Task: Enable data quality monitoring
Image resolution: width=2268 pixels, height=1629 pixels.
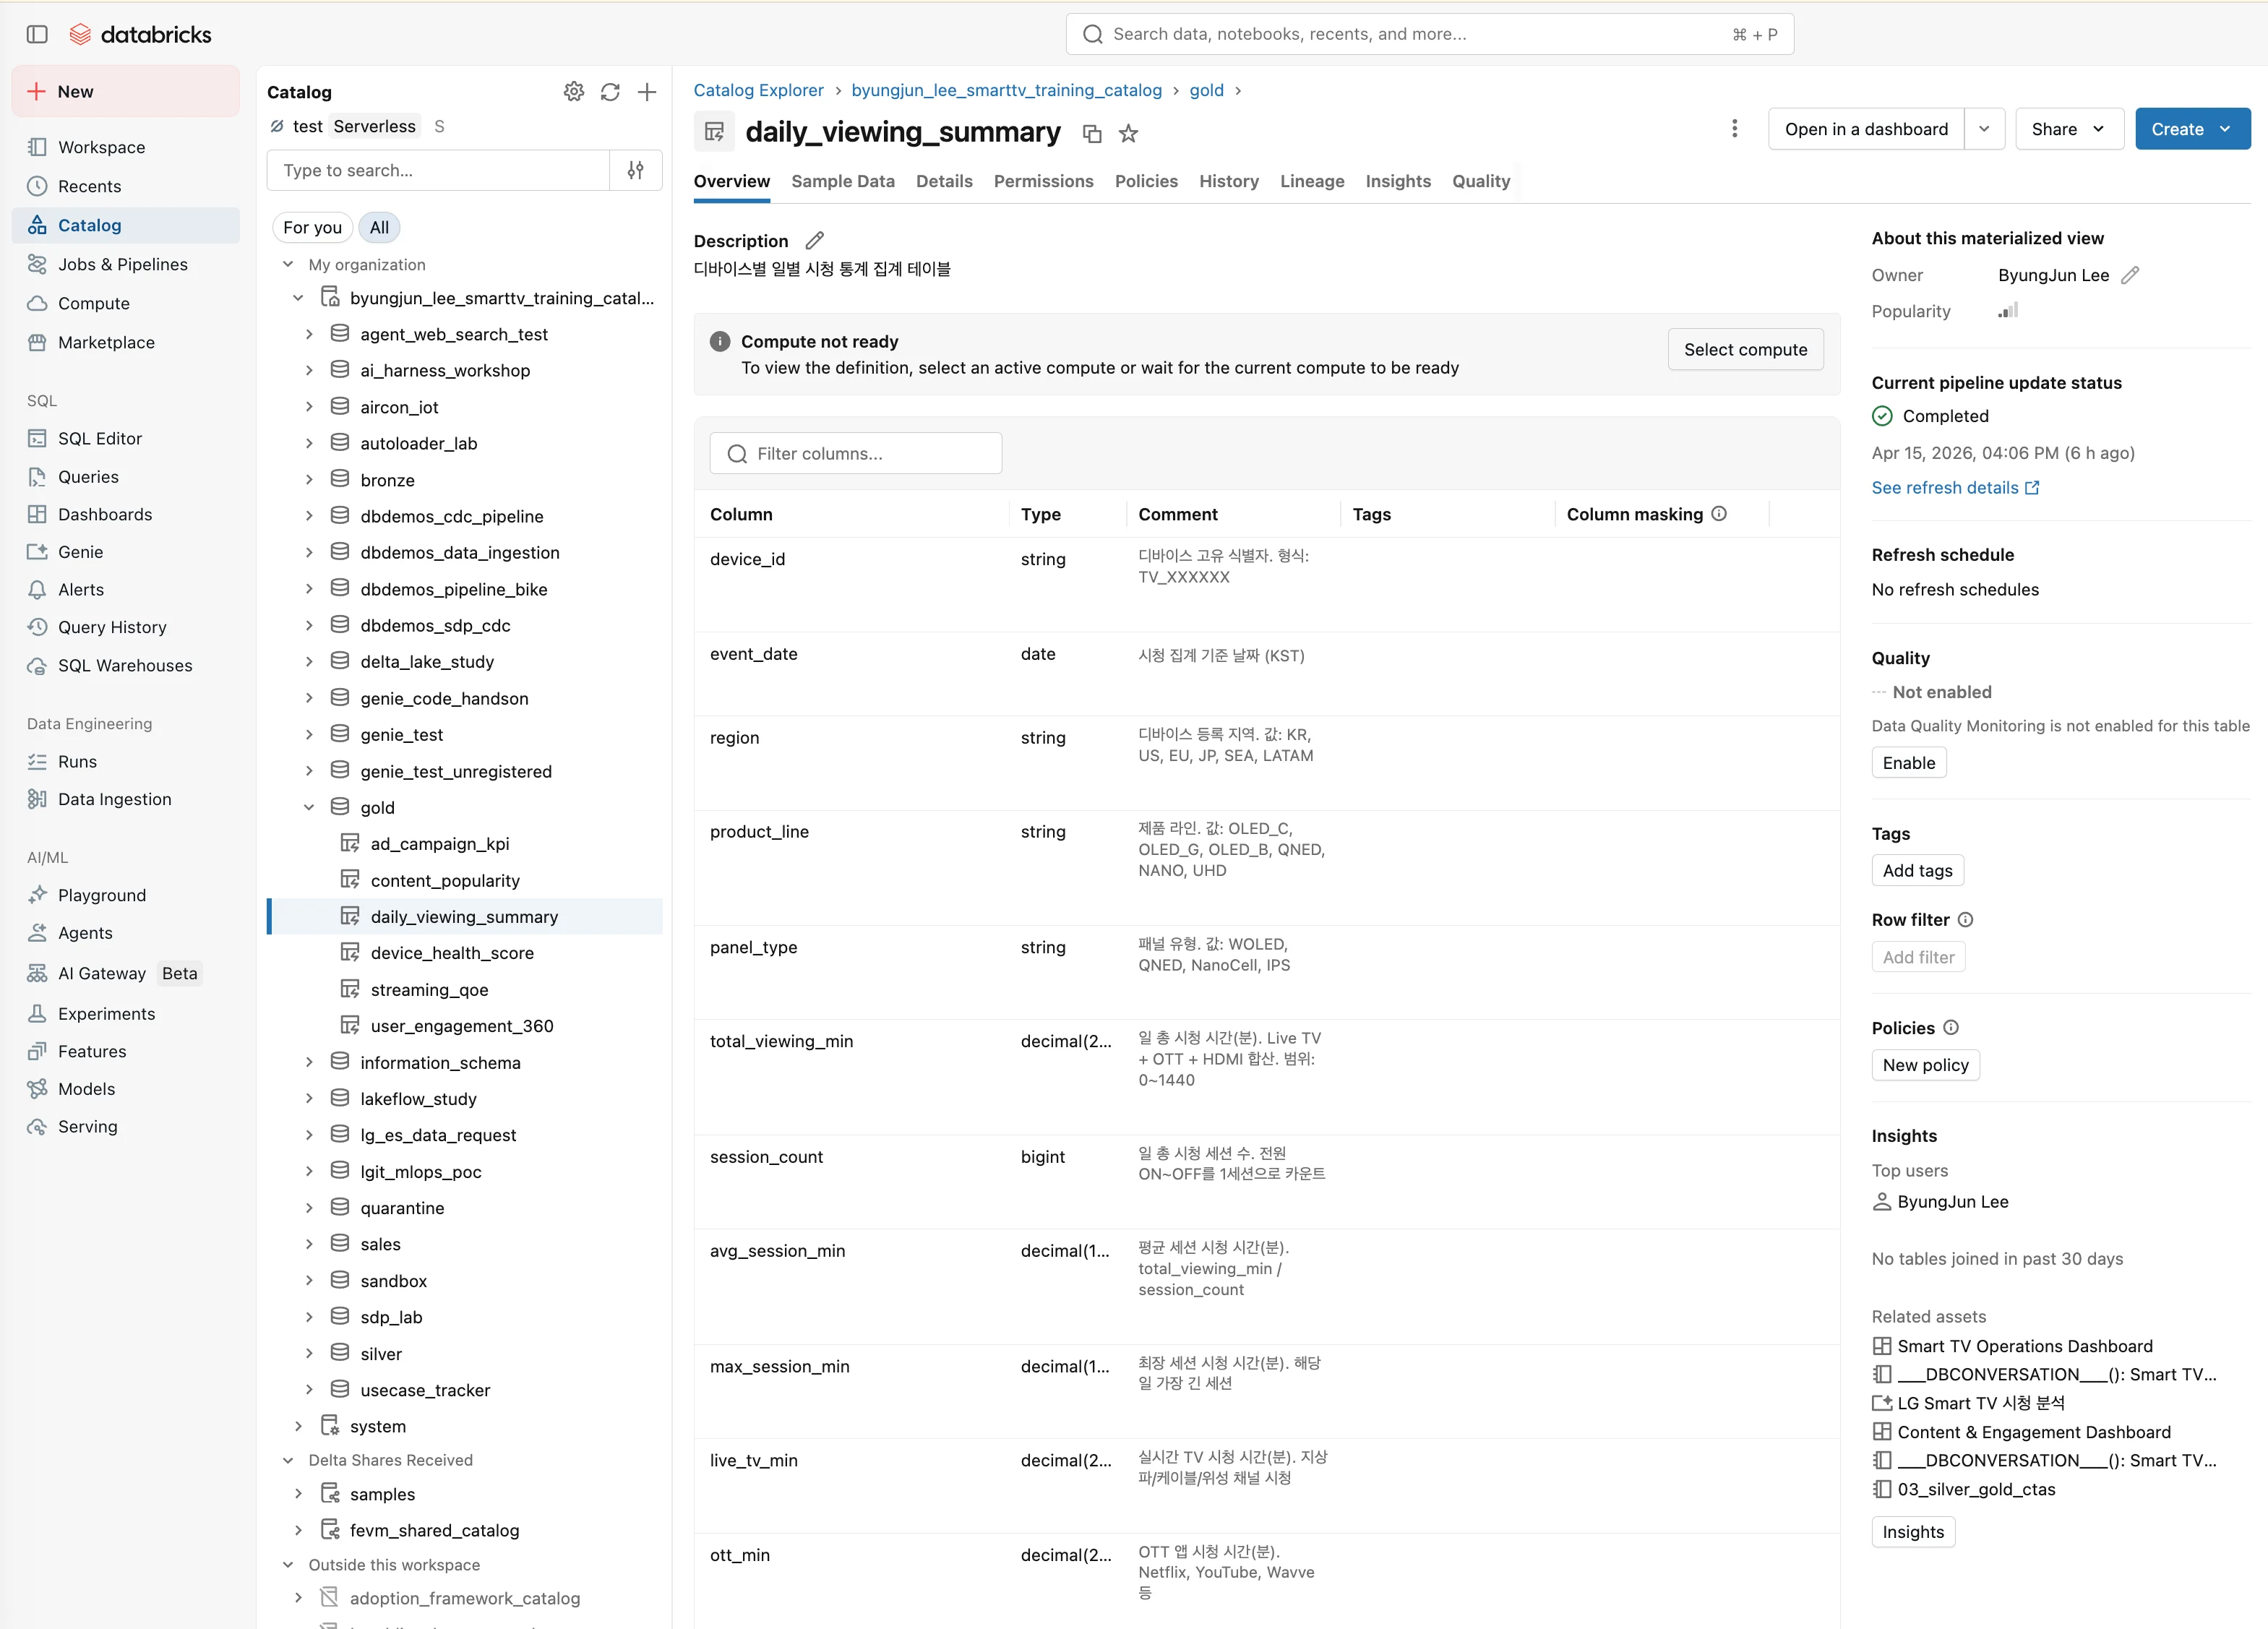Action: click(1908, 763)
